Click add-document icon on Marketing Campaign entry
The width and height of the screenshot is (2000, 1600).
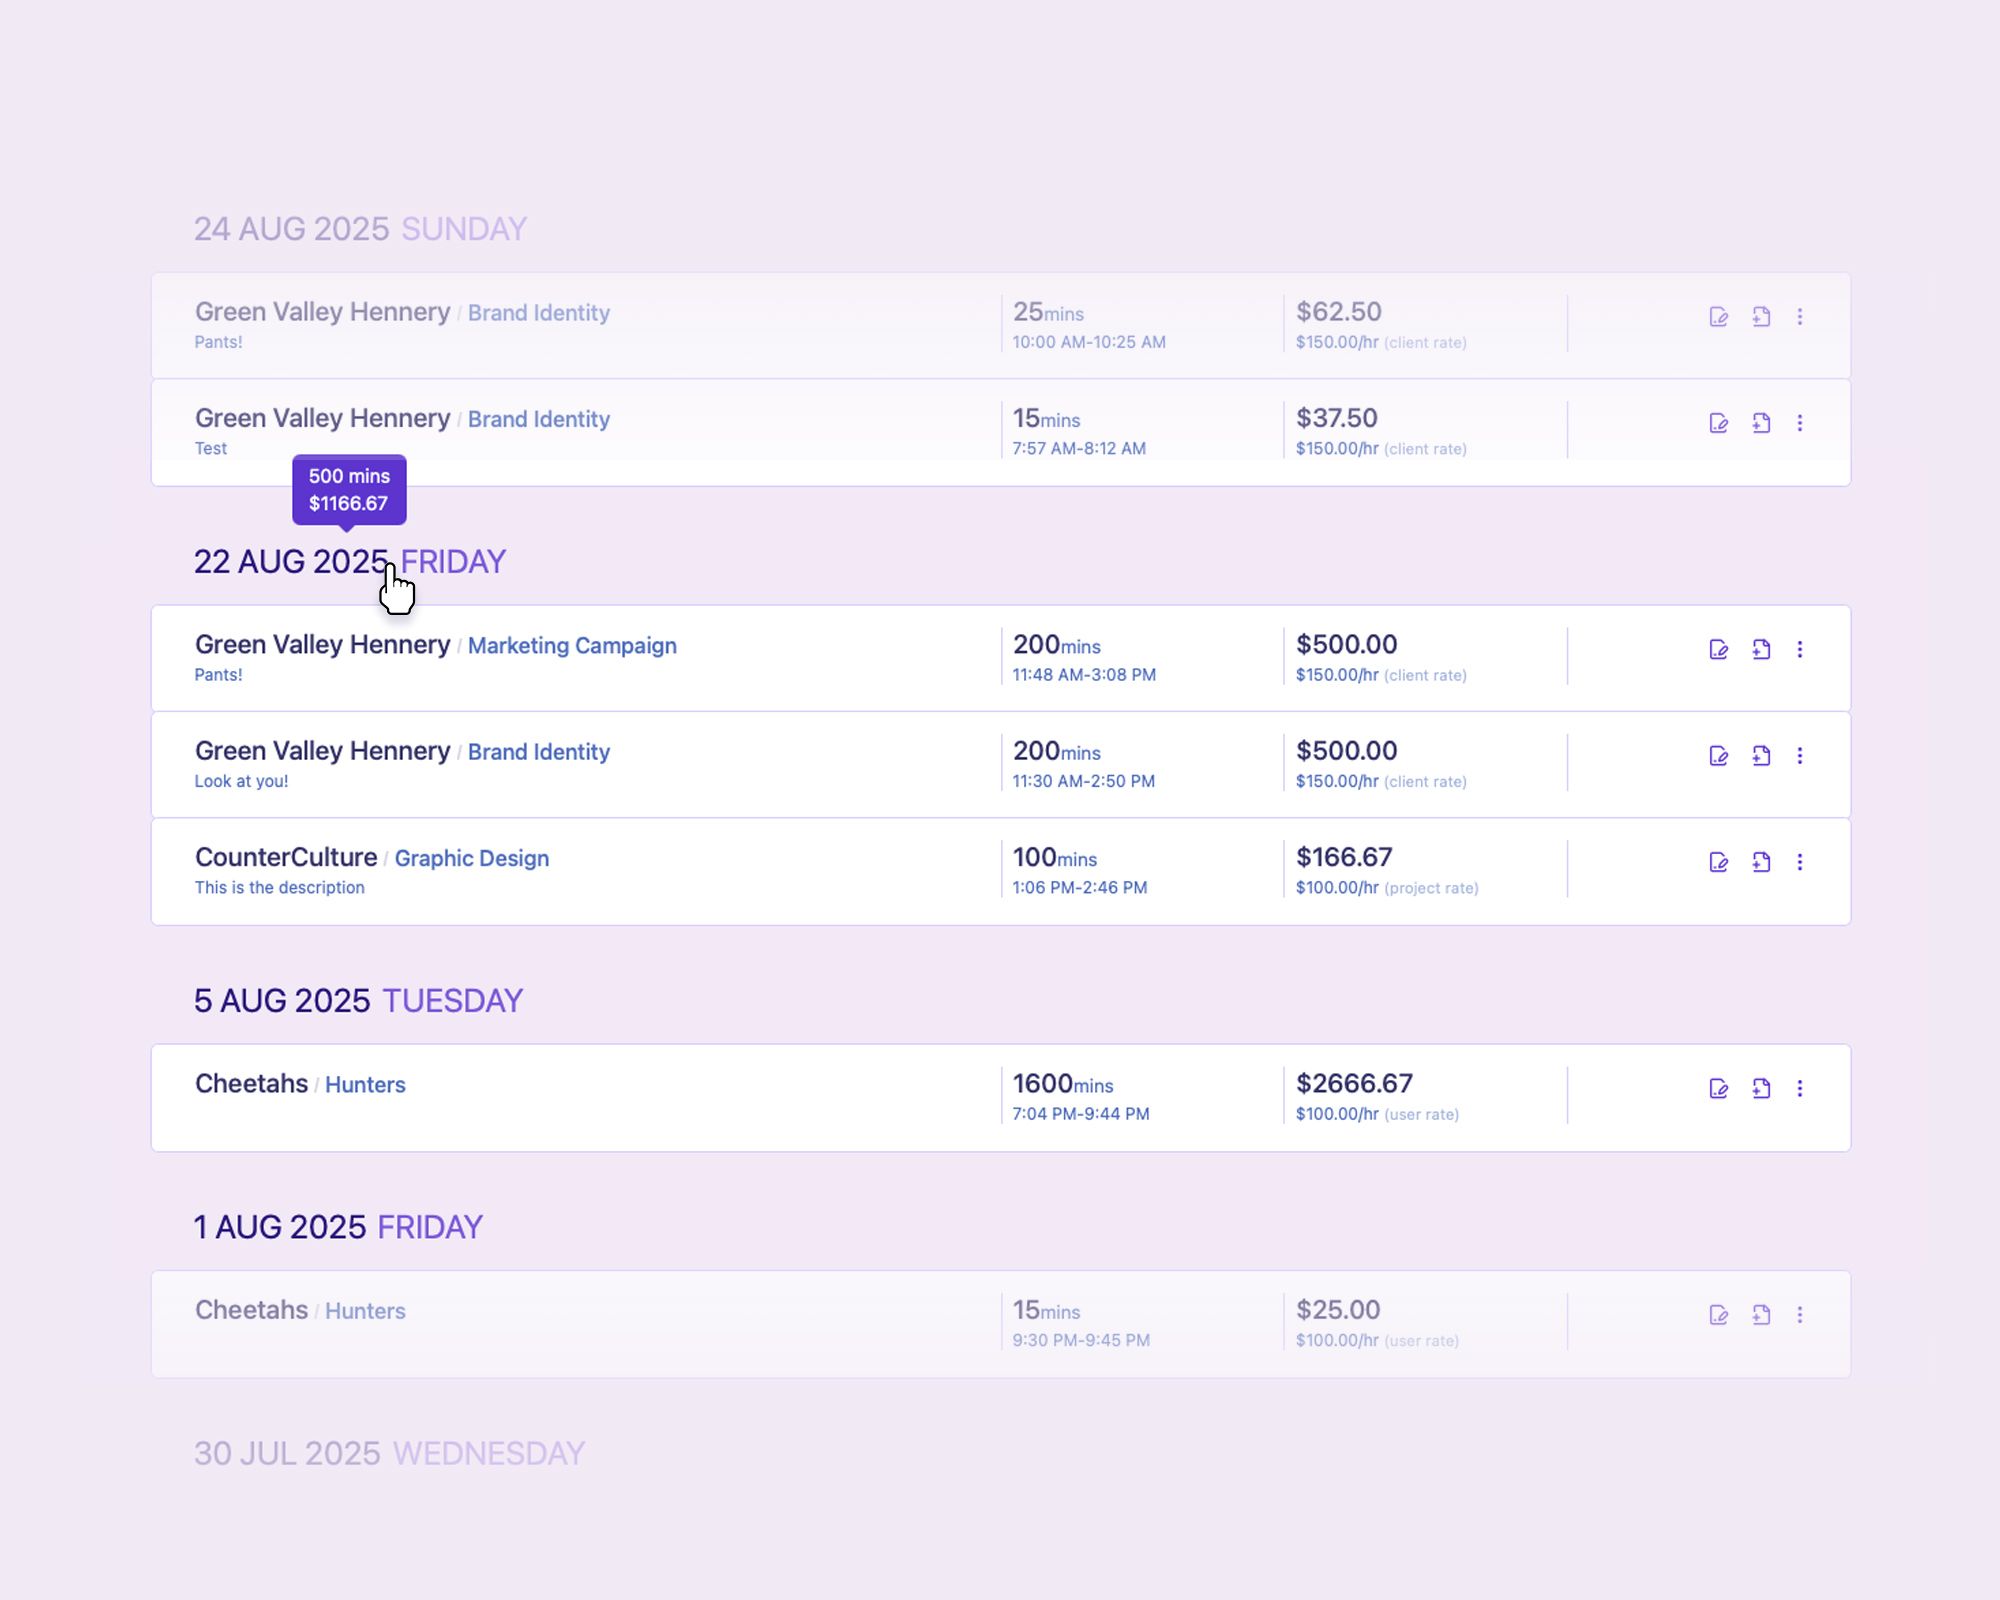point(1761,650)
